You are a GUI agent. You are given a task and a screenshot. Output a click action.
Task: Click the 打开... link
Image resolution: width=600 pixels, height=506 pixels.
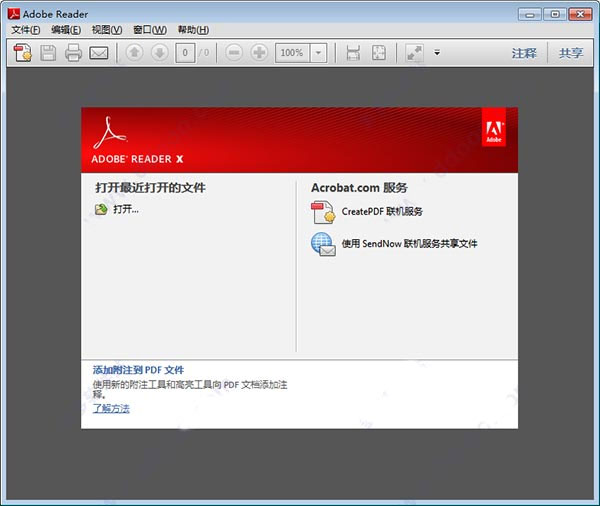(x=126, y=209)
